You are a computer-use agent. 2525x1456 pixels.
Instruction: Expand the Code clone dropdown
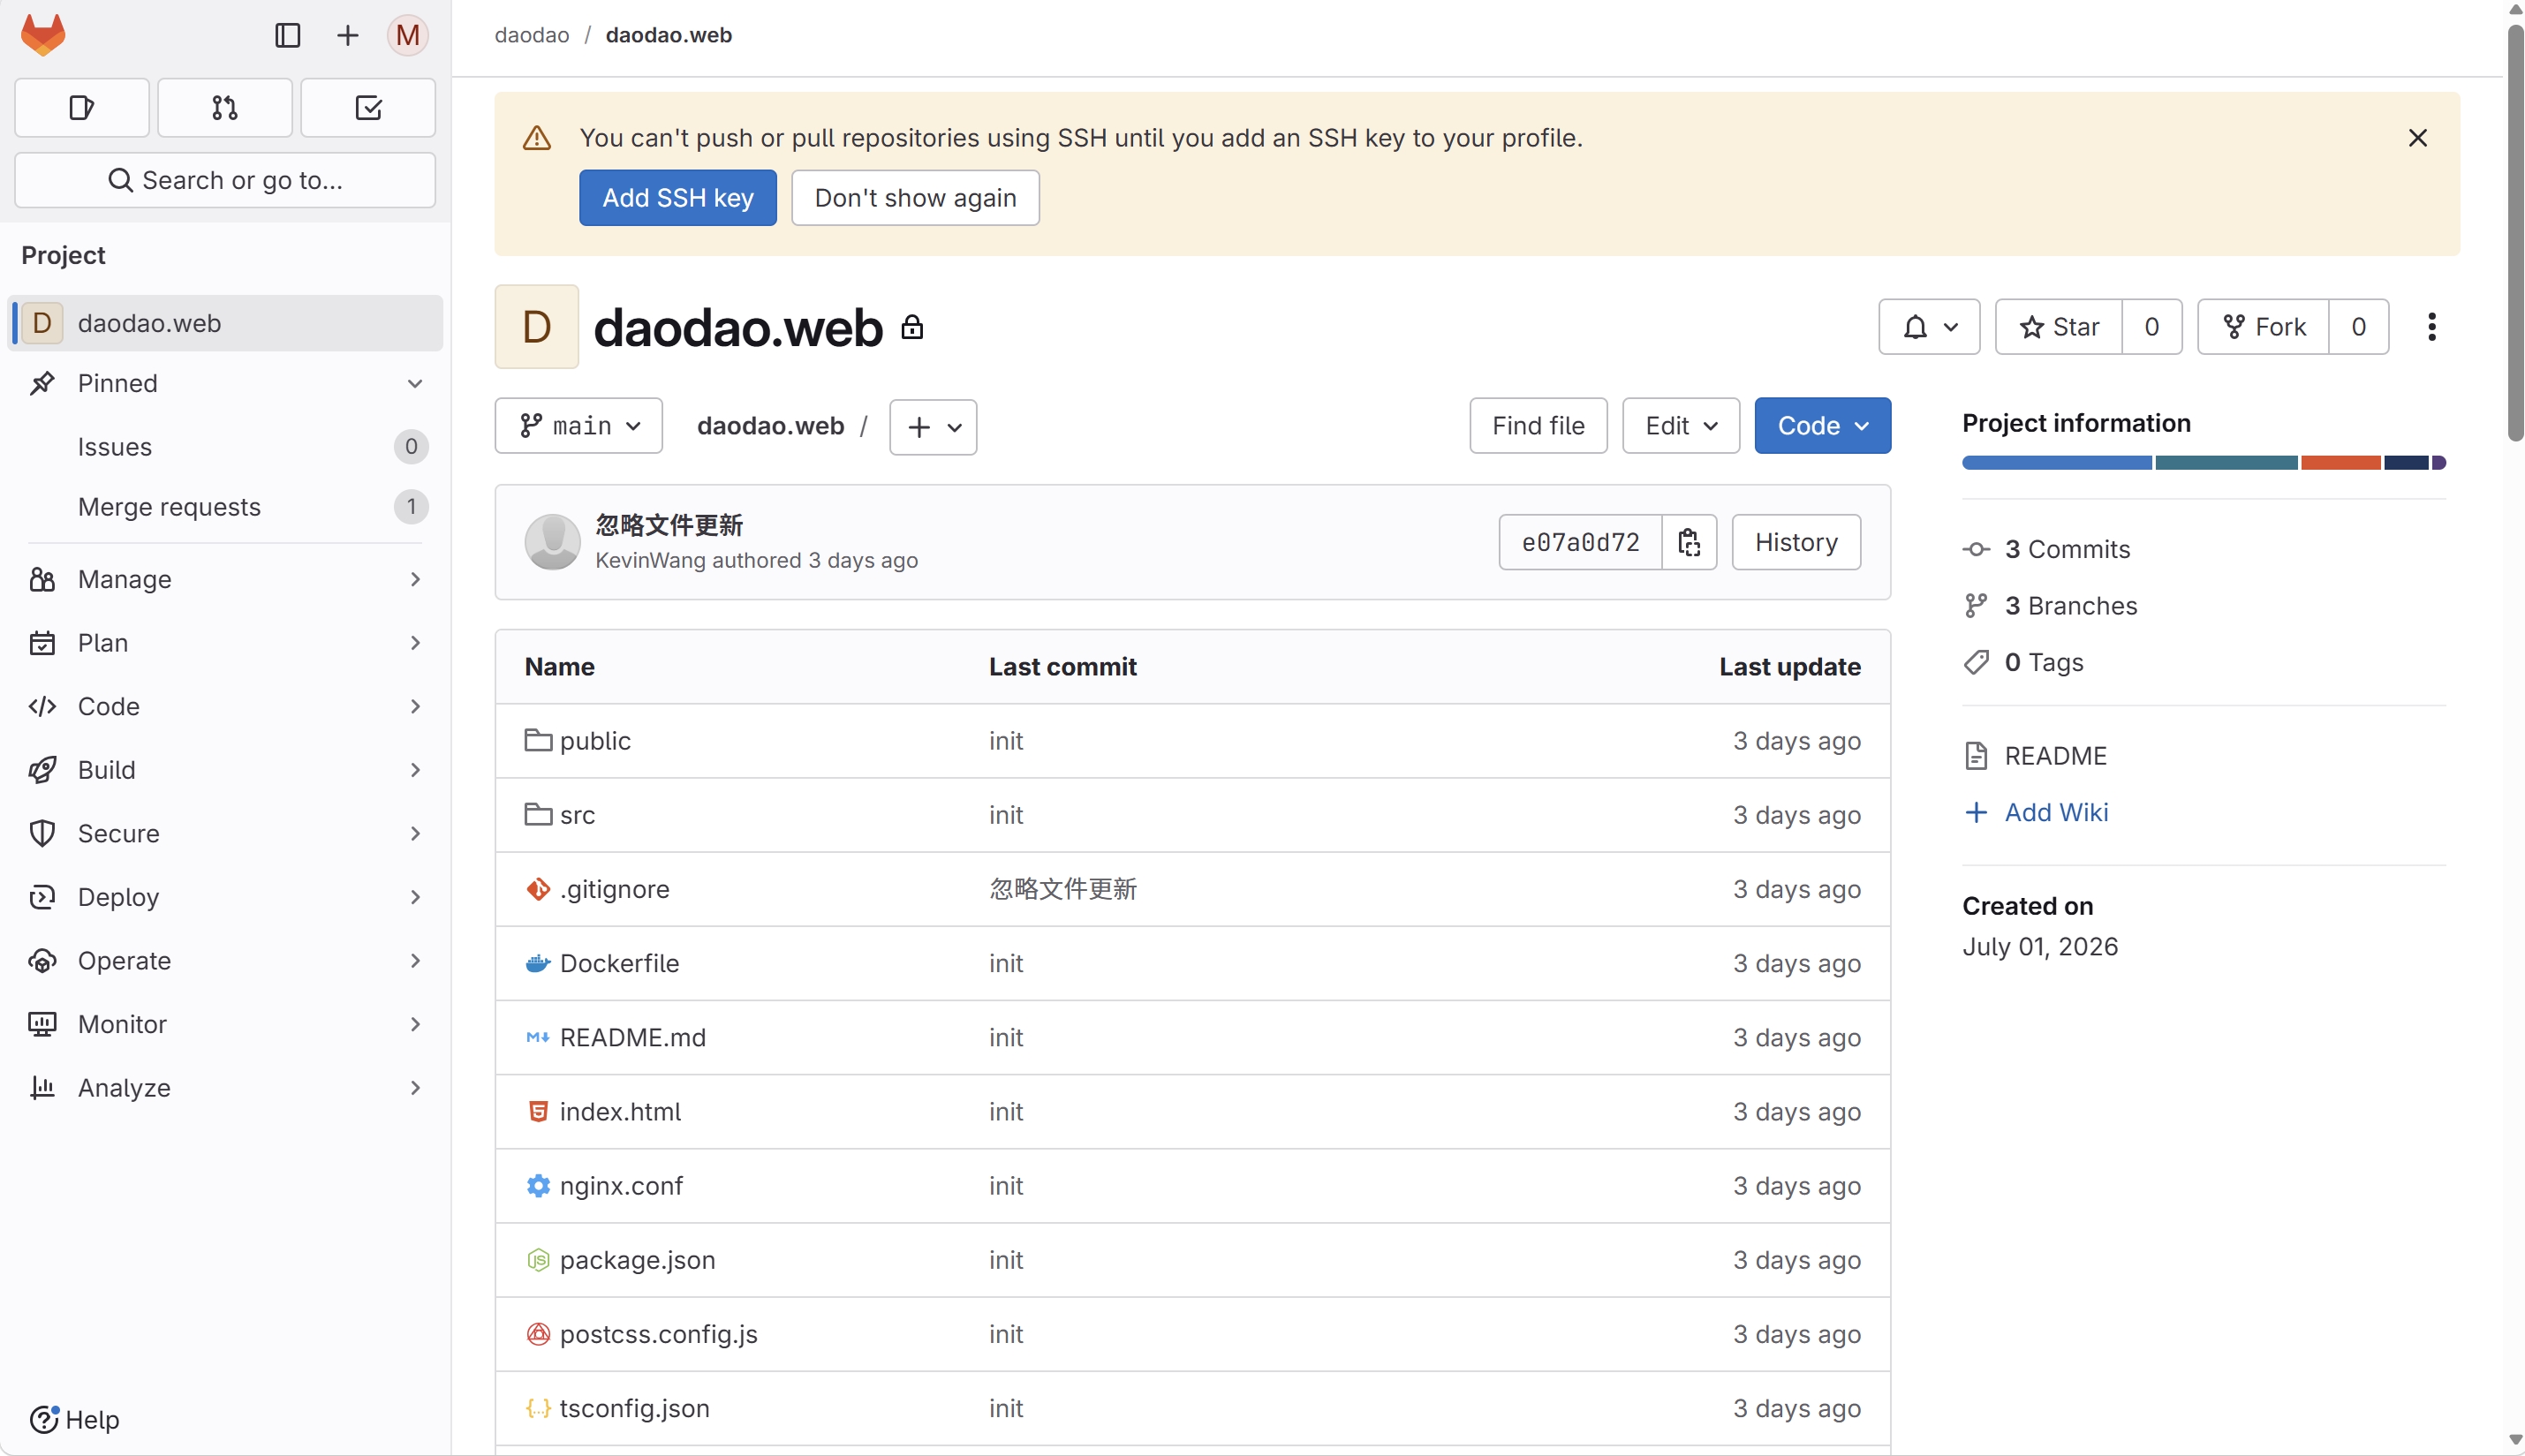tap(1822, 426)
